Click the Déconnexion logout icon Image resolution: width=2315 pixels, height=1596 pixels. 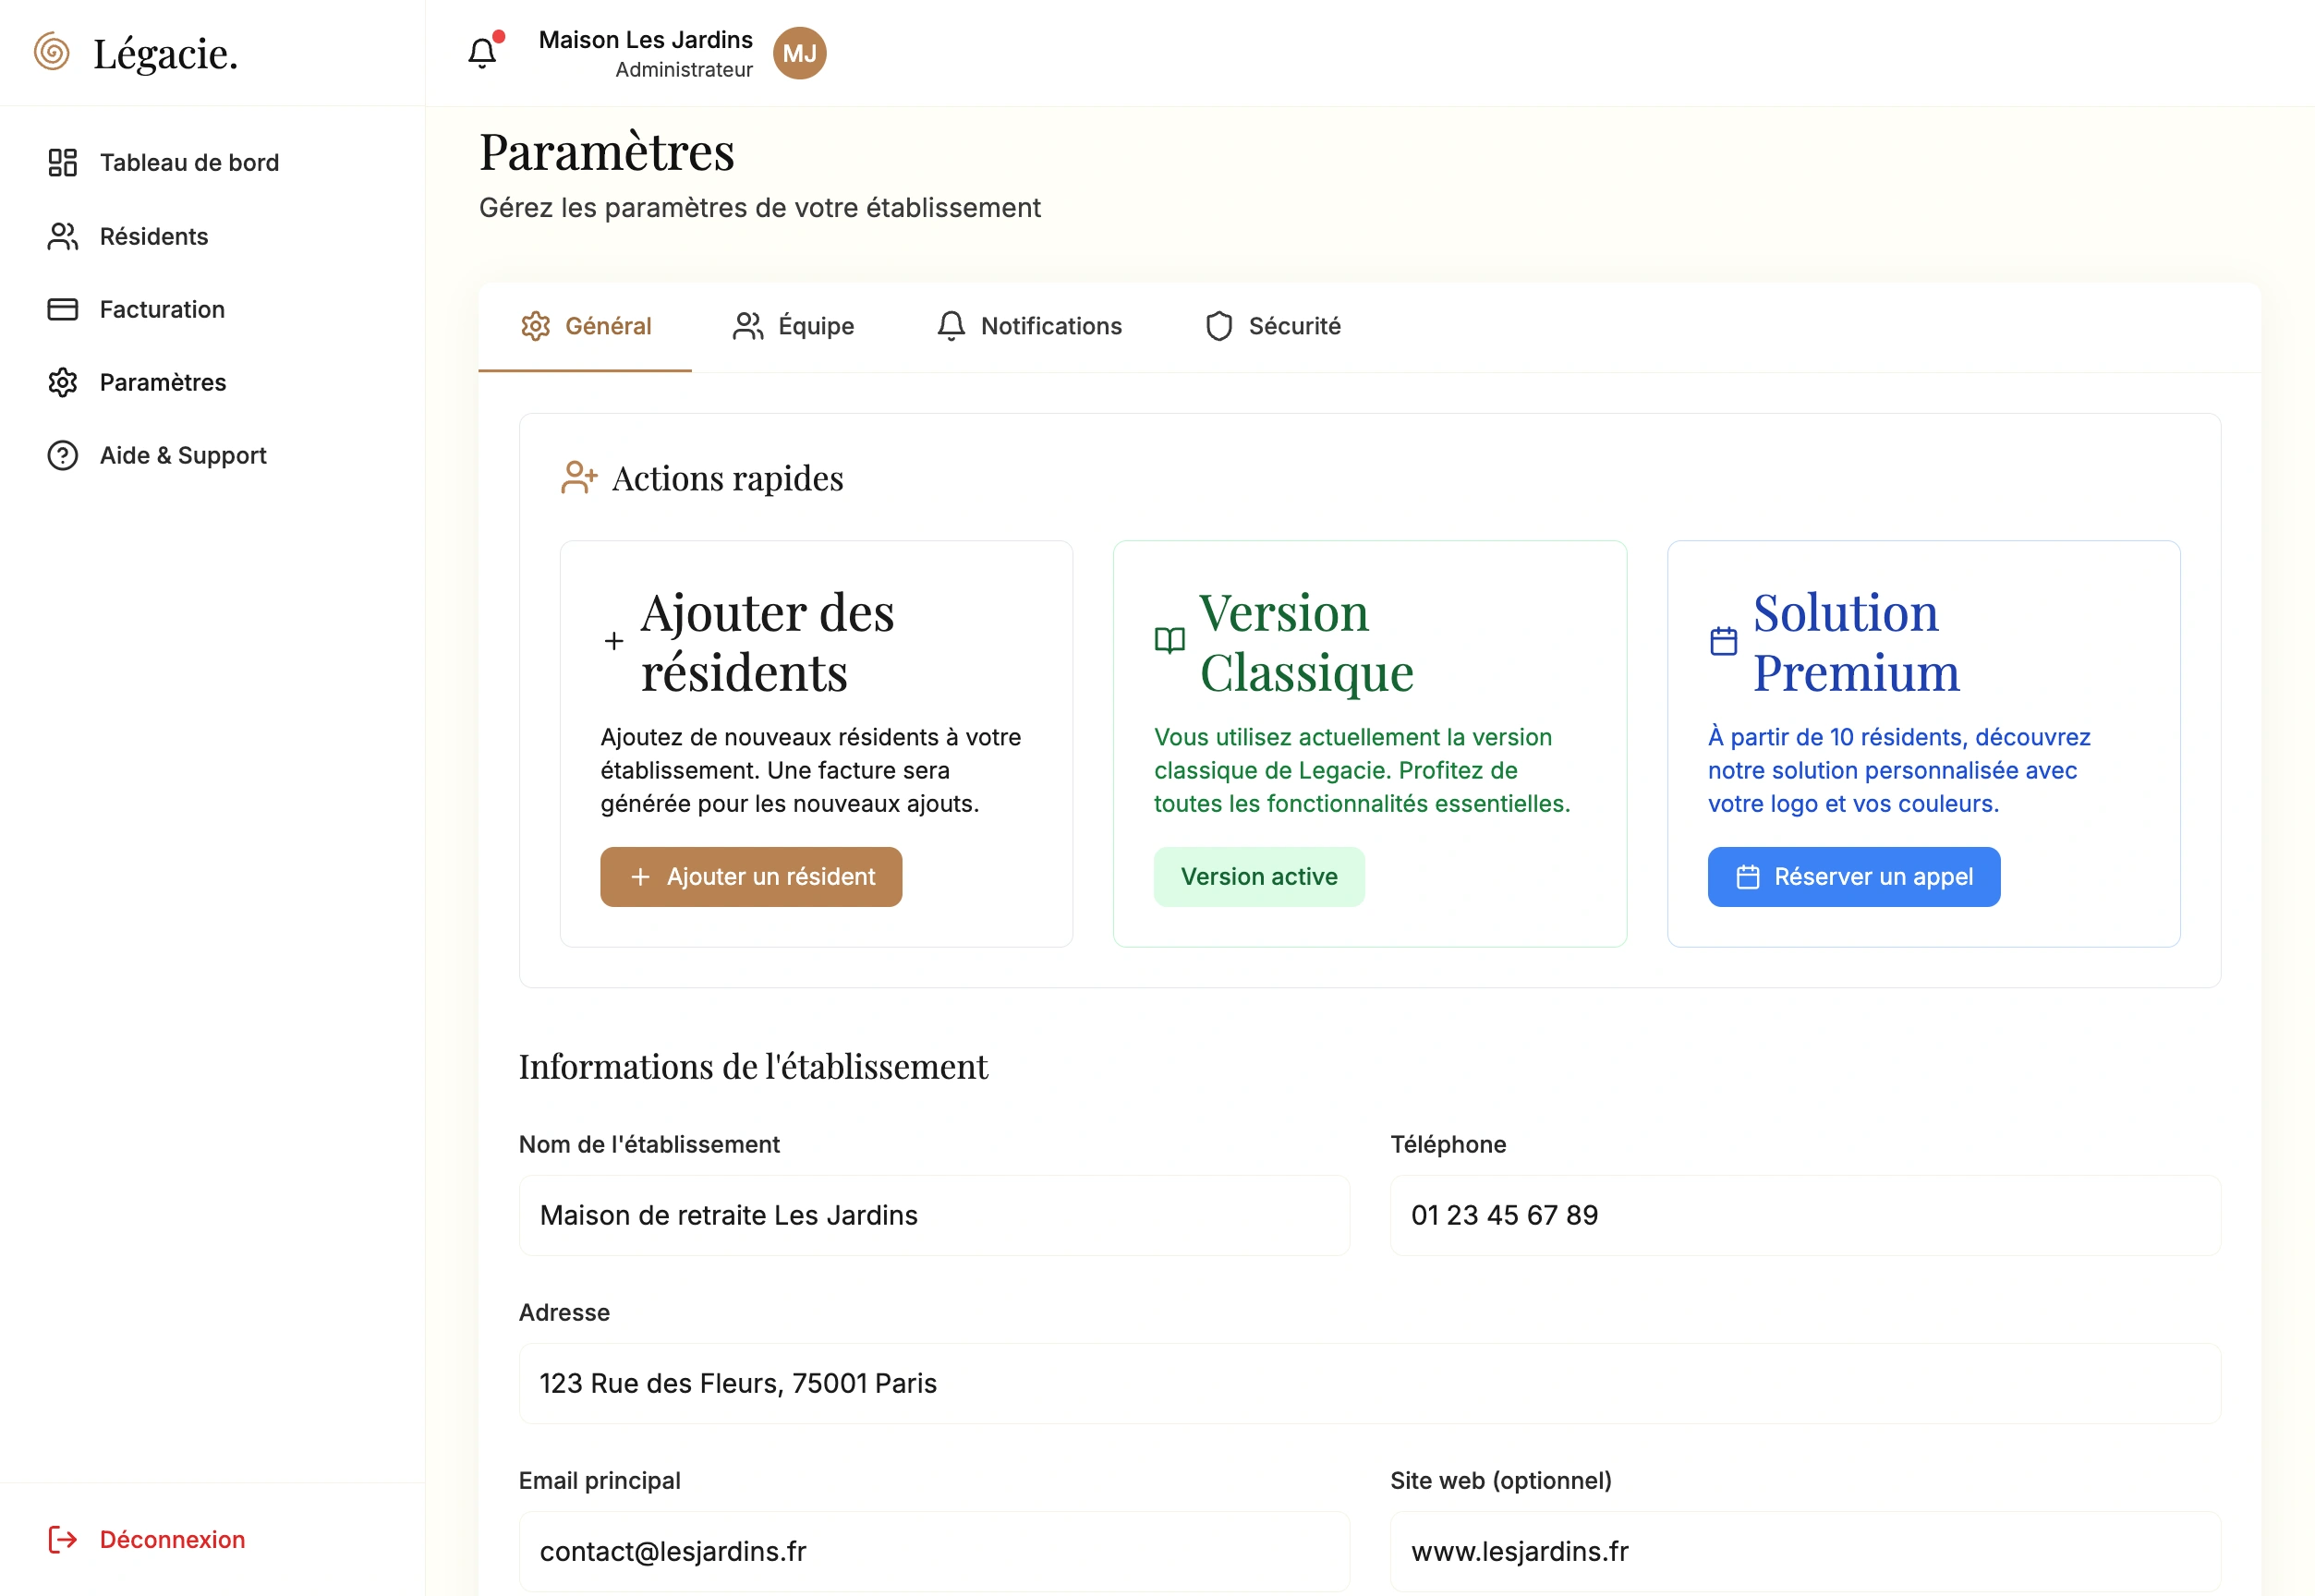click(x=62, y=1539)
